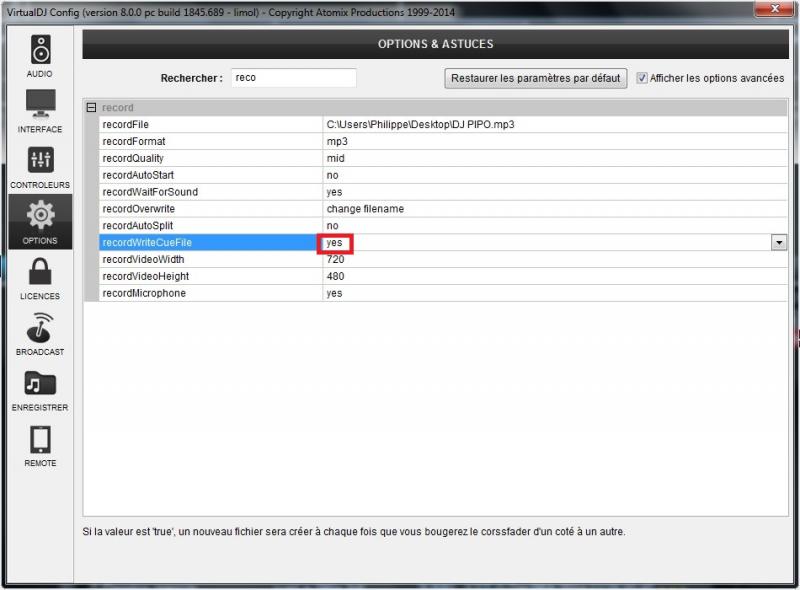Image resolution: width=800 pixels, height=590 pixels.
Task: Click the recordWriteCueFile yes value
Action: click(334, 242)
